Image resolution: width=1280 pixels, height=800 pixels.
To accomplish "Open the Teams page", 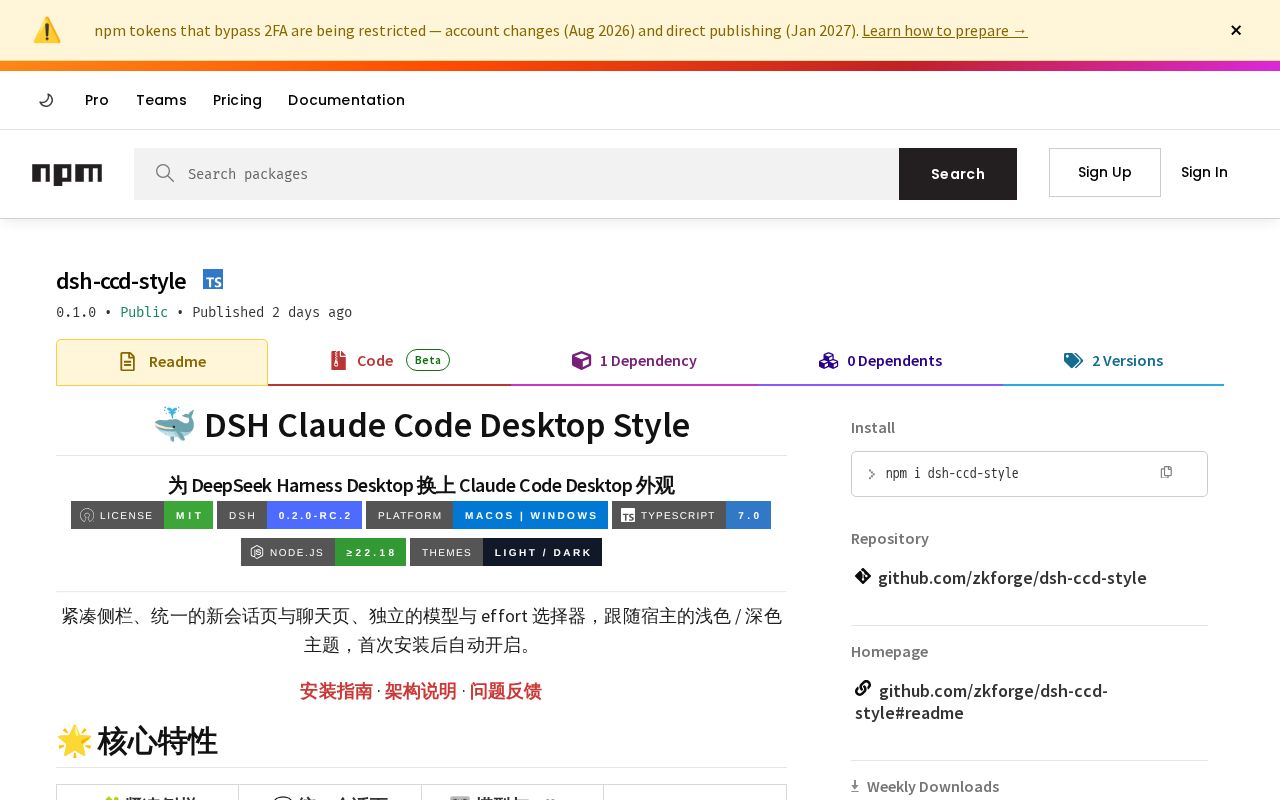I will click(x=161, y=100).
